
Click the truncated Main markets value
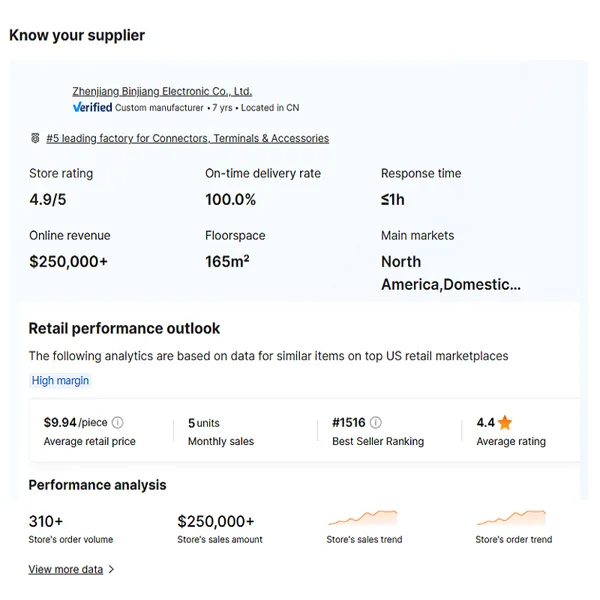click(x=451, y=273)
